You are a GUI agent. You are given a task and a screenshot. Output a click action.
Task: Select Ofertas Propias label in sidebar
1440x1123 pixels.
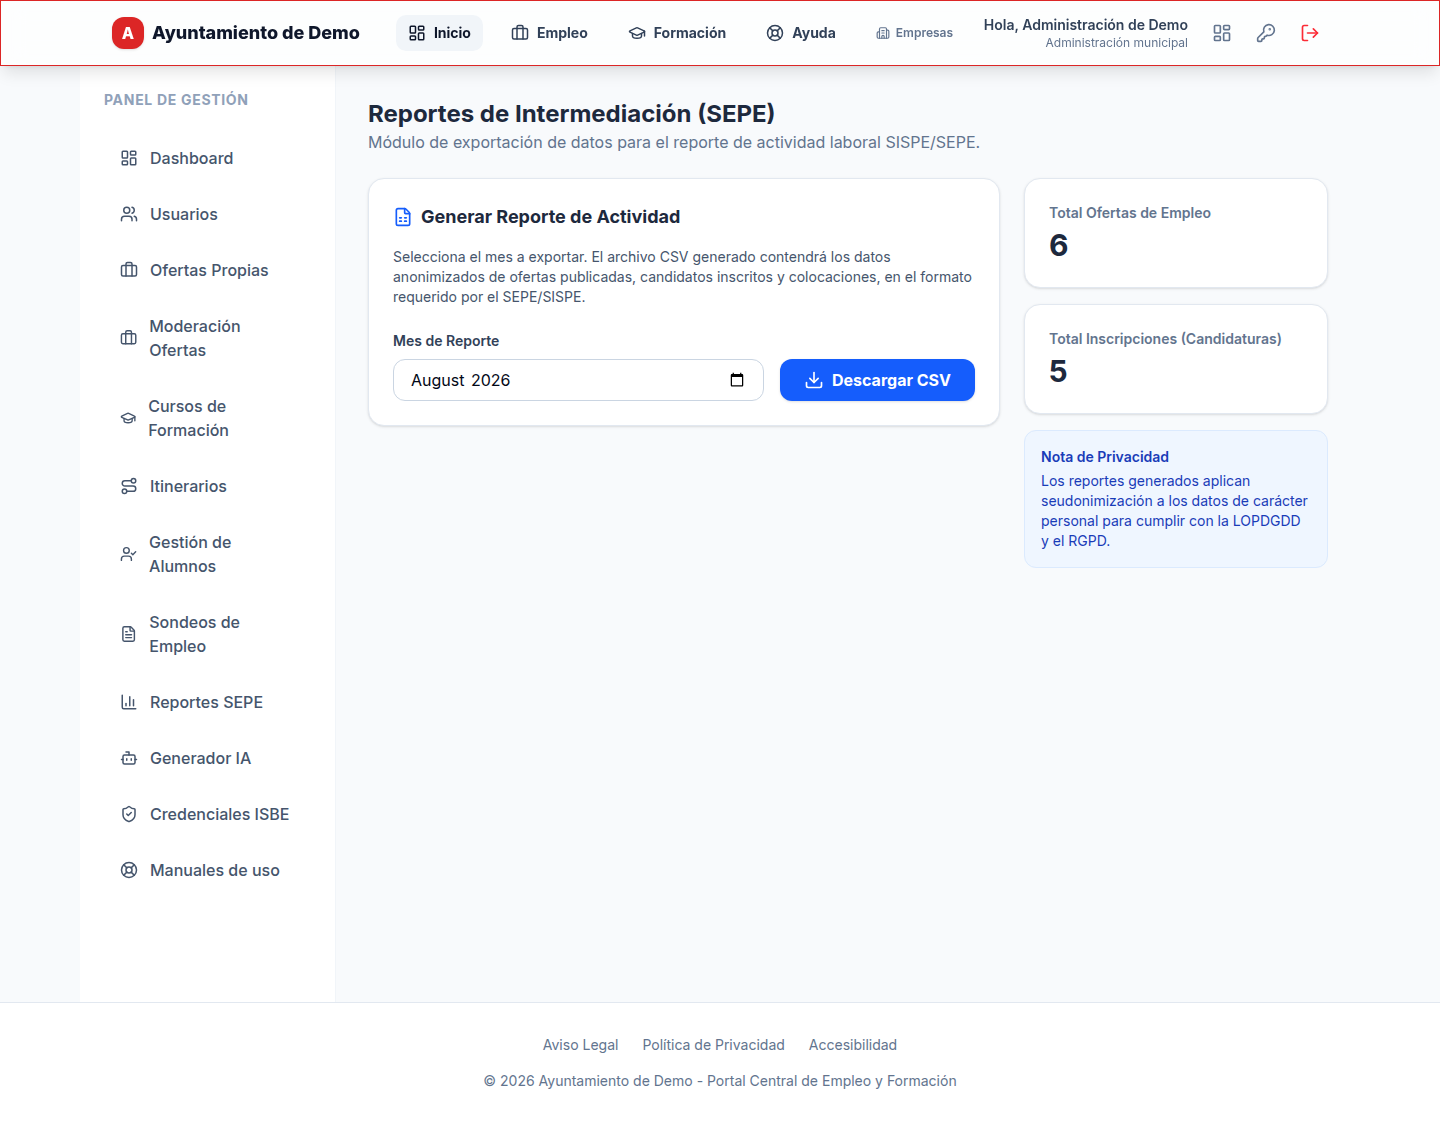209,270
